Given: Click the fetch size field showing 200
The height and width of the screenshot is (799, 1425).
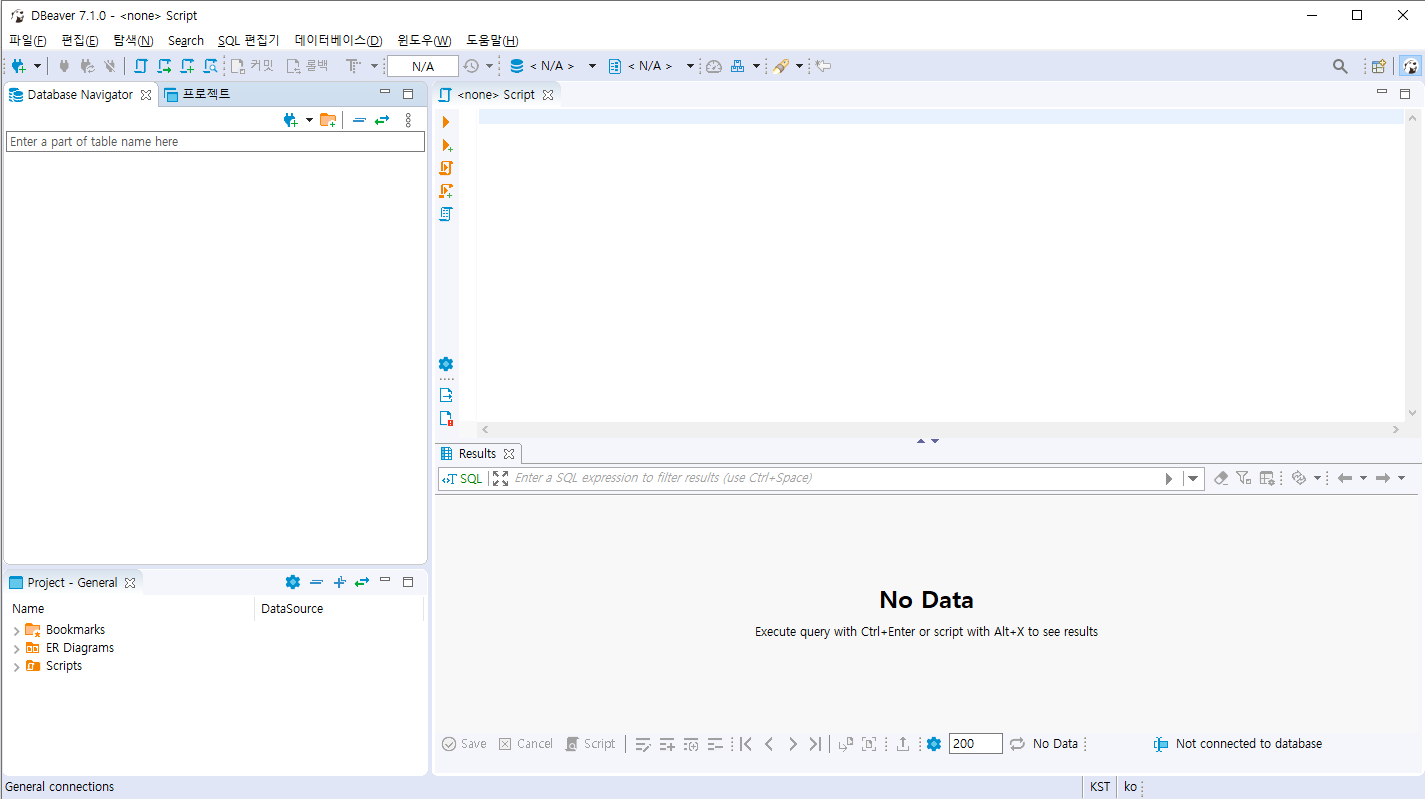Looking at the screenshot, I should coord(975,744).
